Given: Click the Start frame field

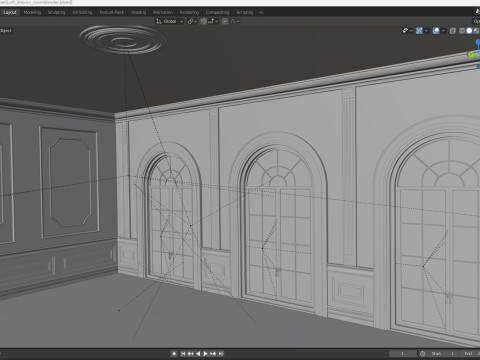Looking at the screenshot, I should tap(443, 353).
